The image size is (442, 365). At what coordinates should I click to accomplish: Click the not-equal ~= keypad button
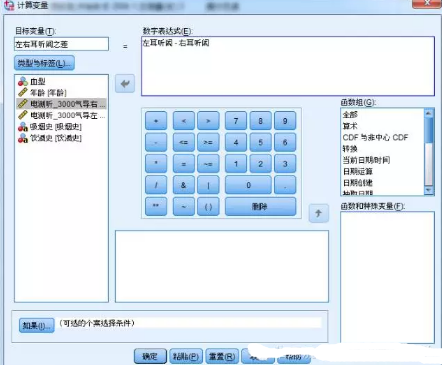pyautogui.click(x=208, y=164)
